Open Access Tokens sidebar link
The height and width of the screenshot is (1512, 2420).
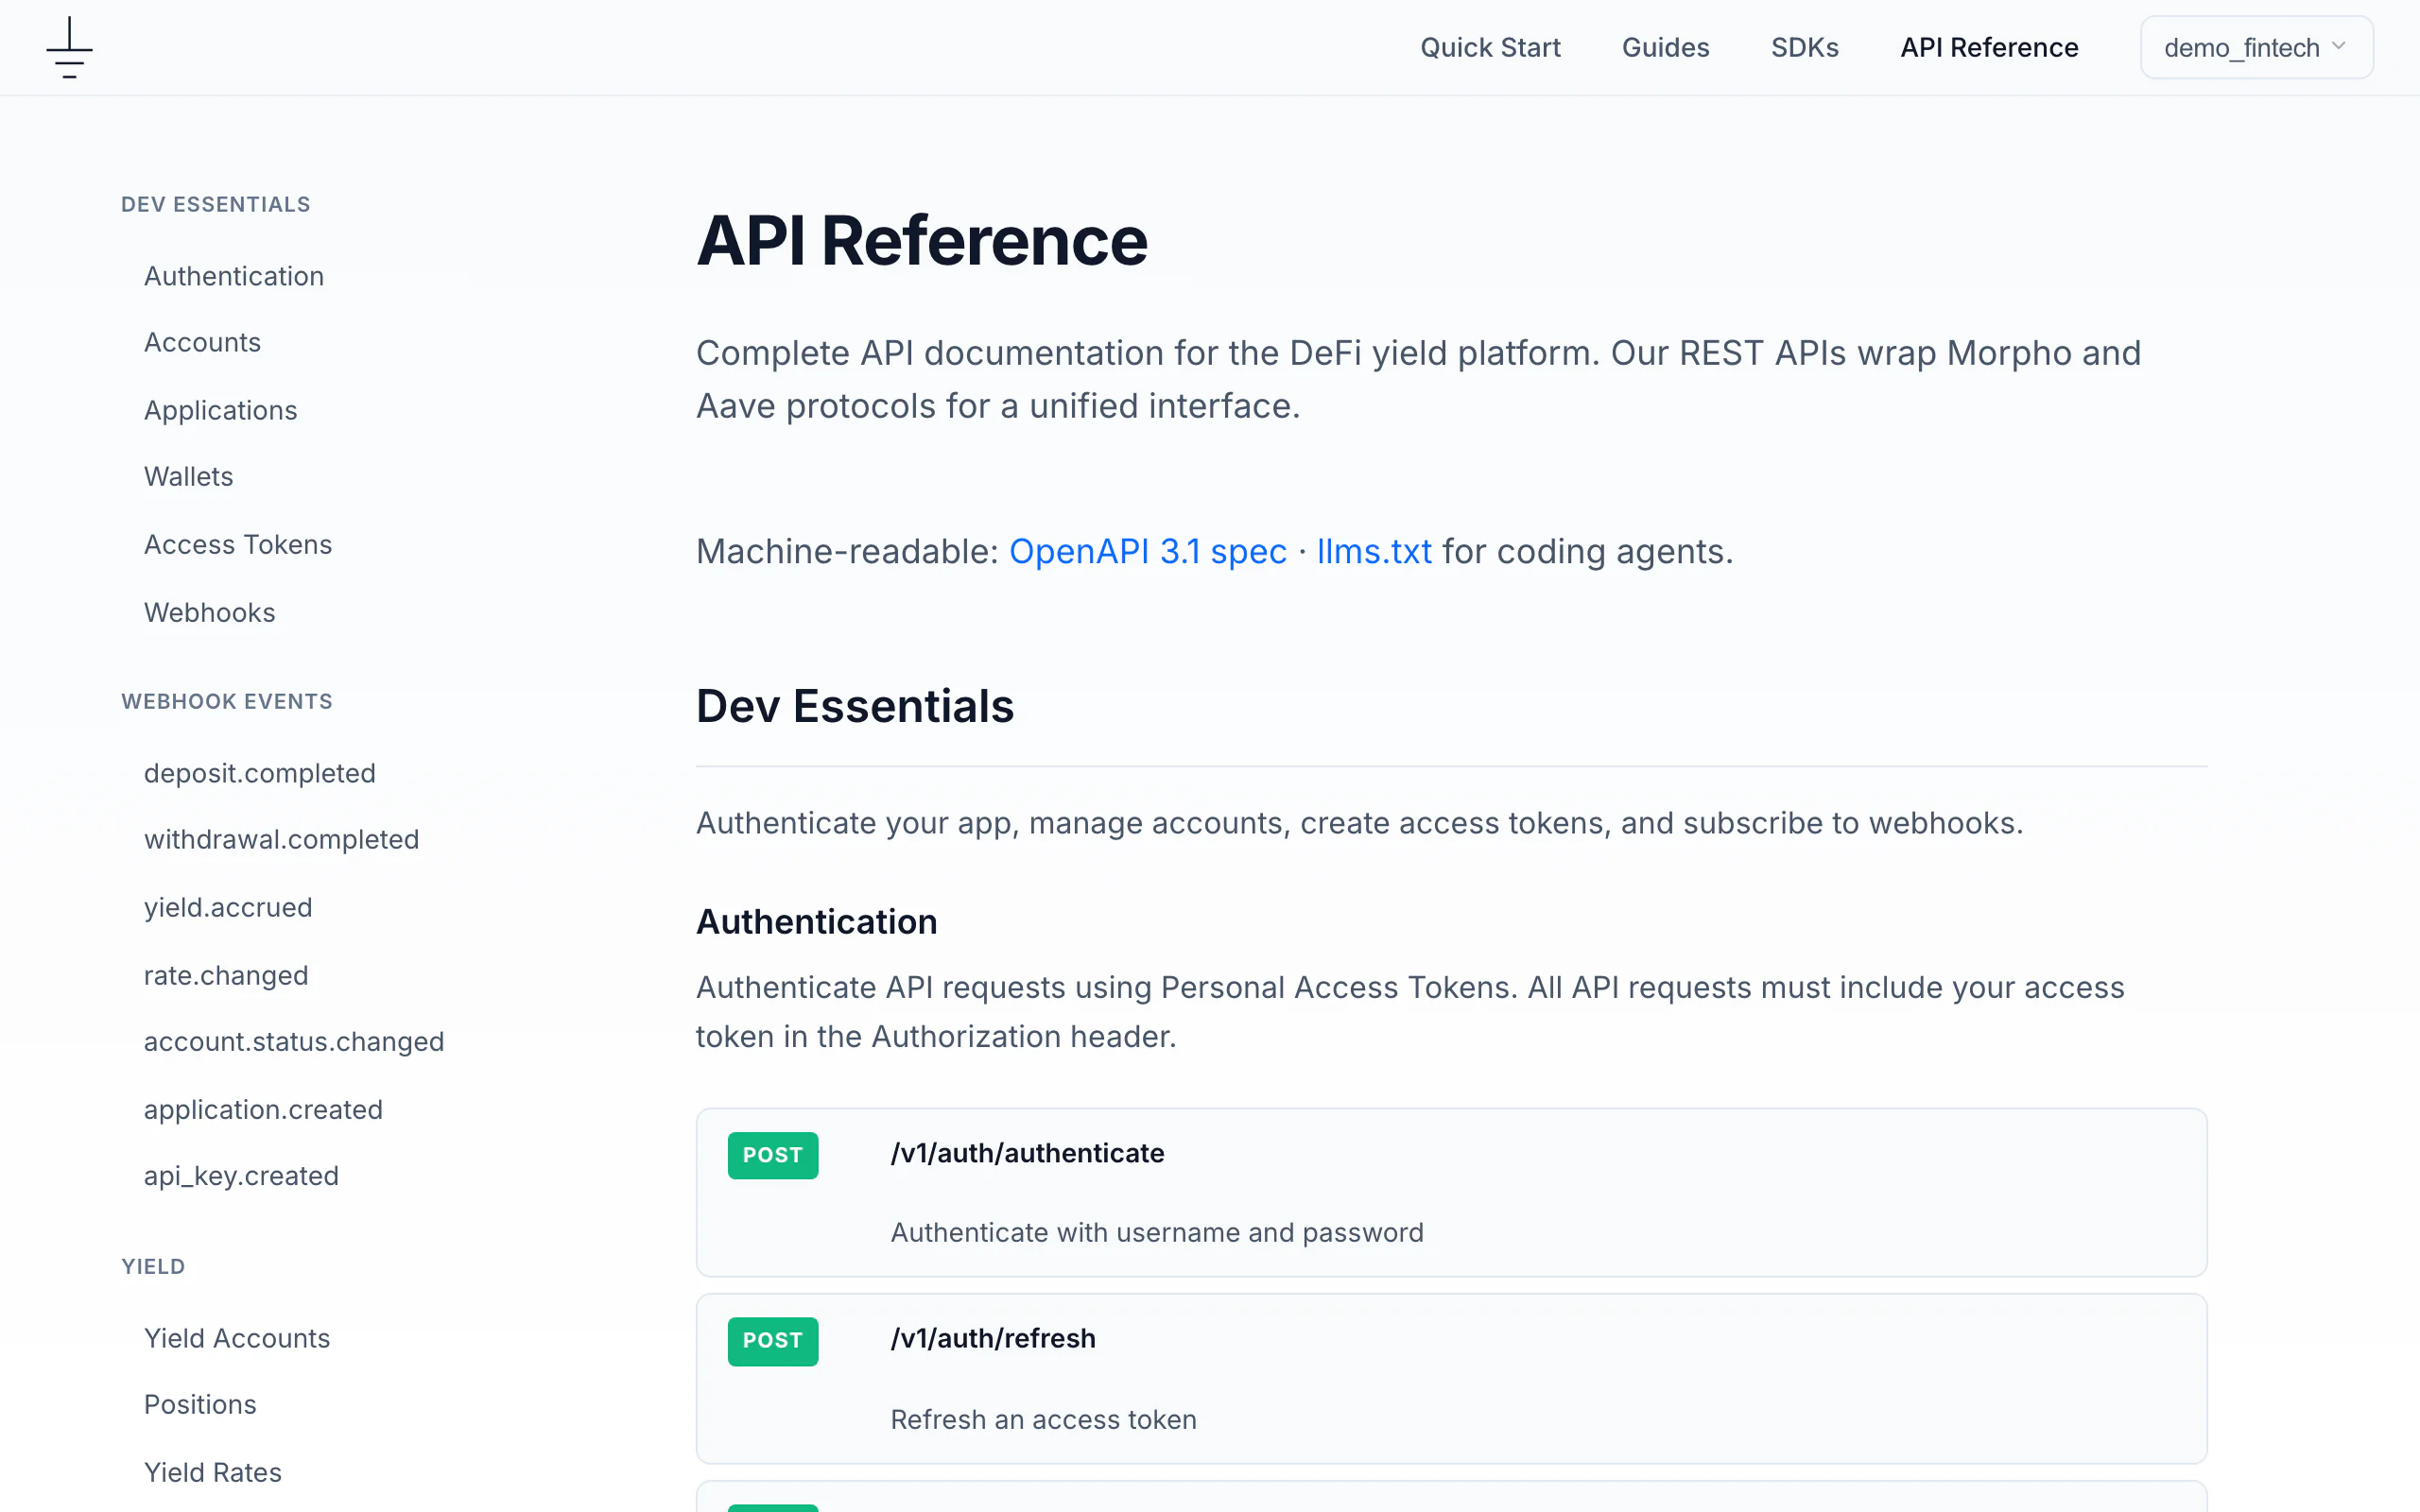coord(238,544)
